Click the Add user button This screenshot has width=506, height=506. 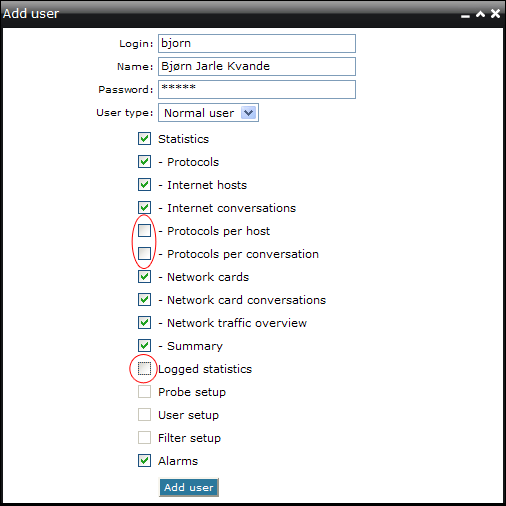(189, 487)
